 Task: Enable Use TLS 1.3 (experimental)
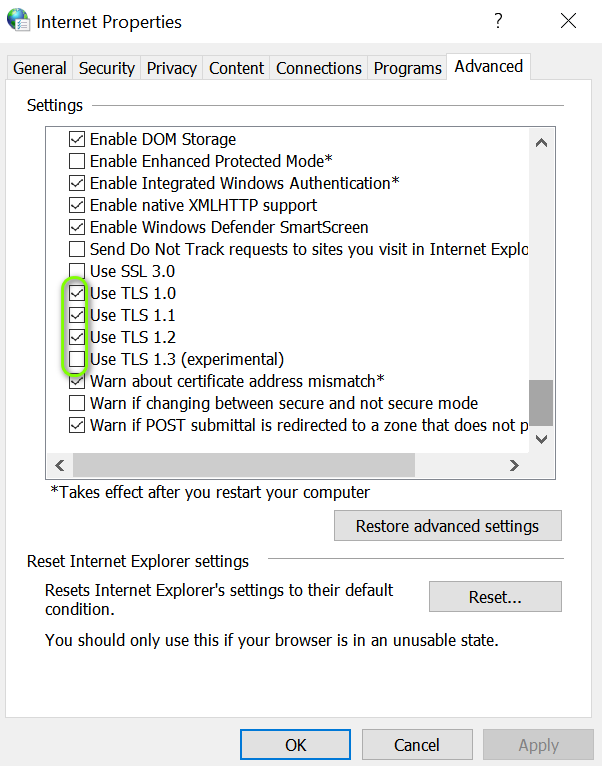(x=77, y=359)
